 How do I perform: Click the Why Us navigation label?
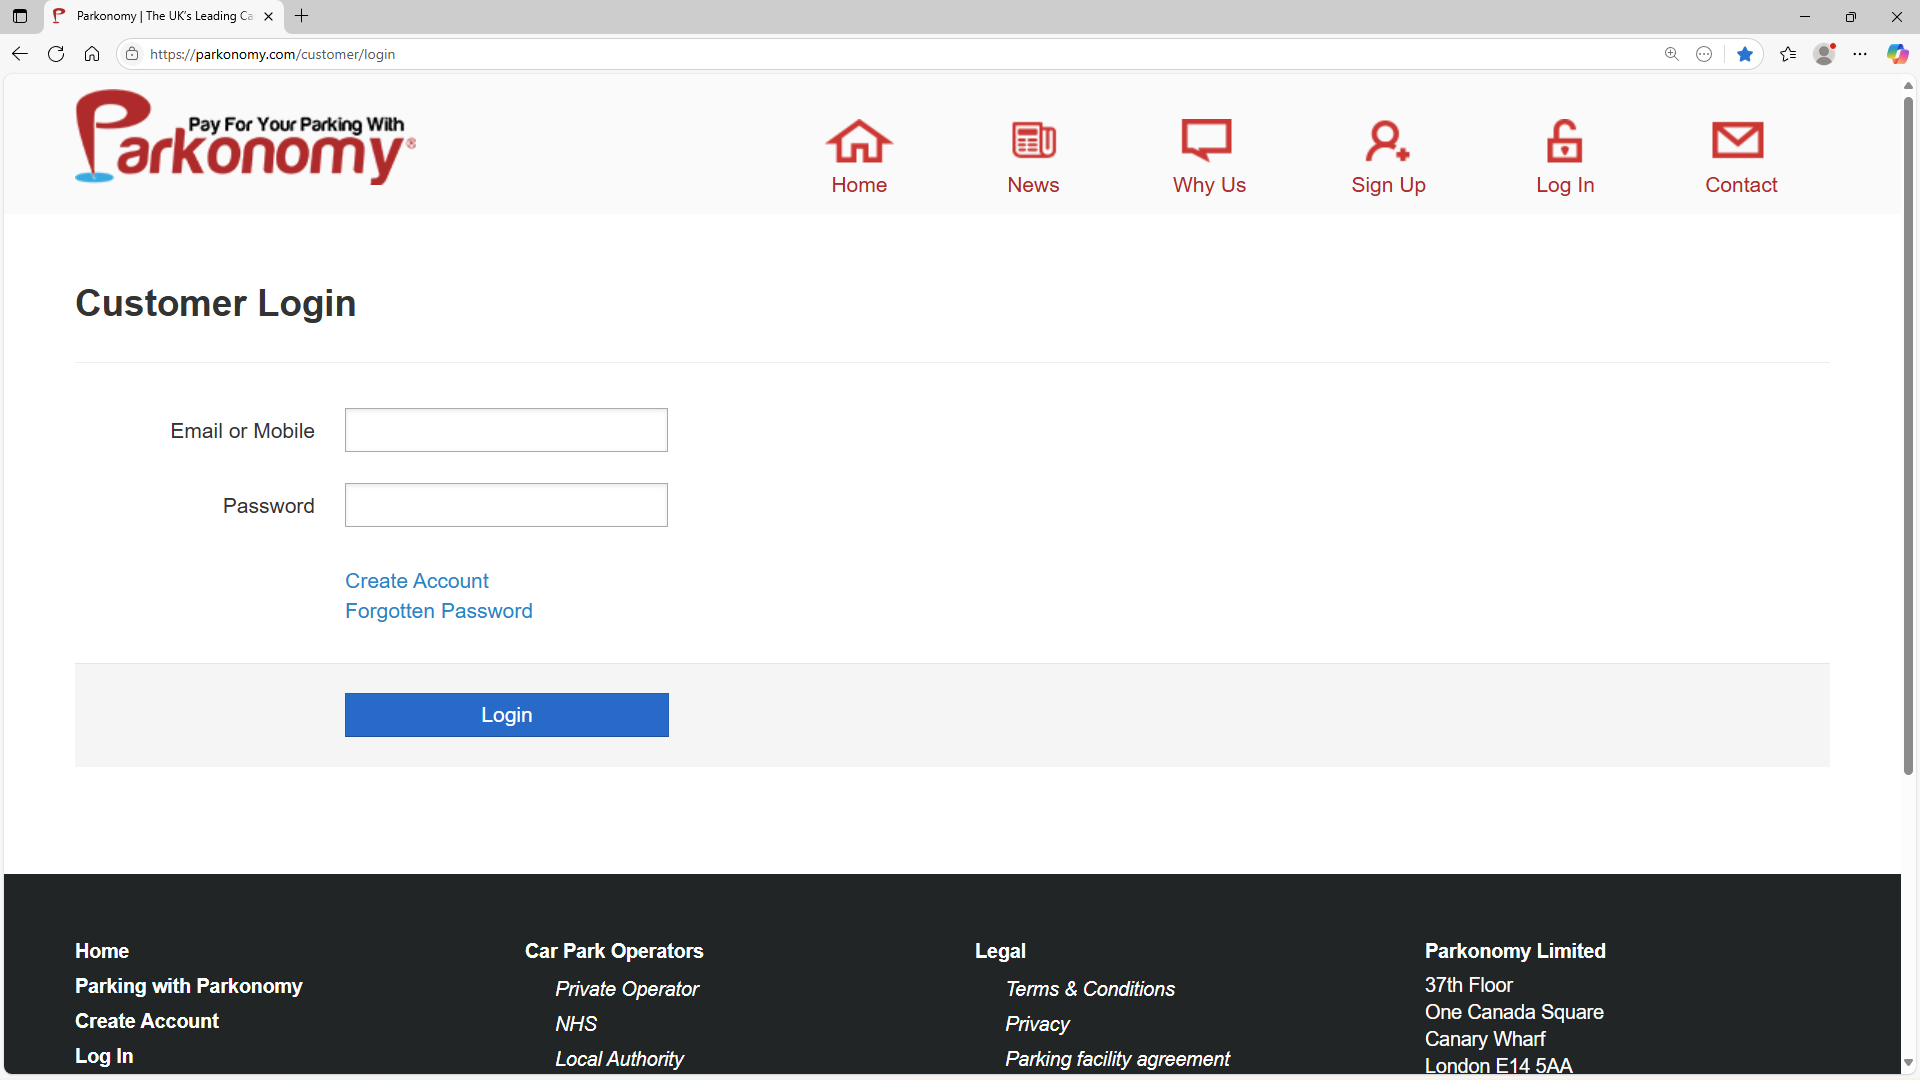(x=1209, y=185)
